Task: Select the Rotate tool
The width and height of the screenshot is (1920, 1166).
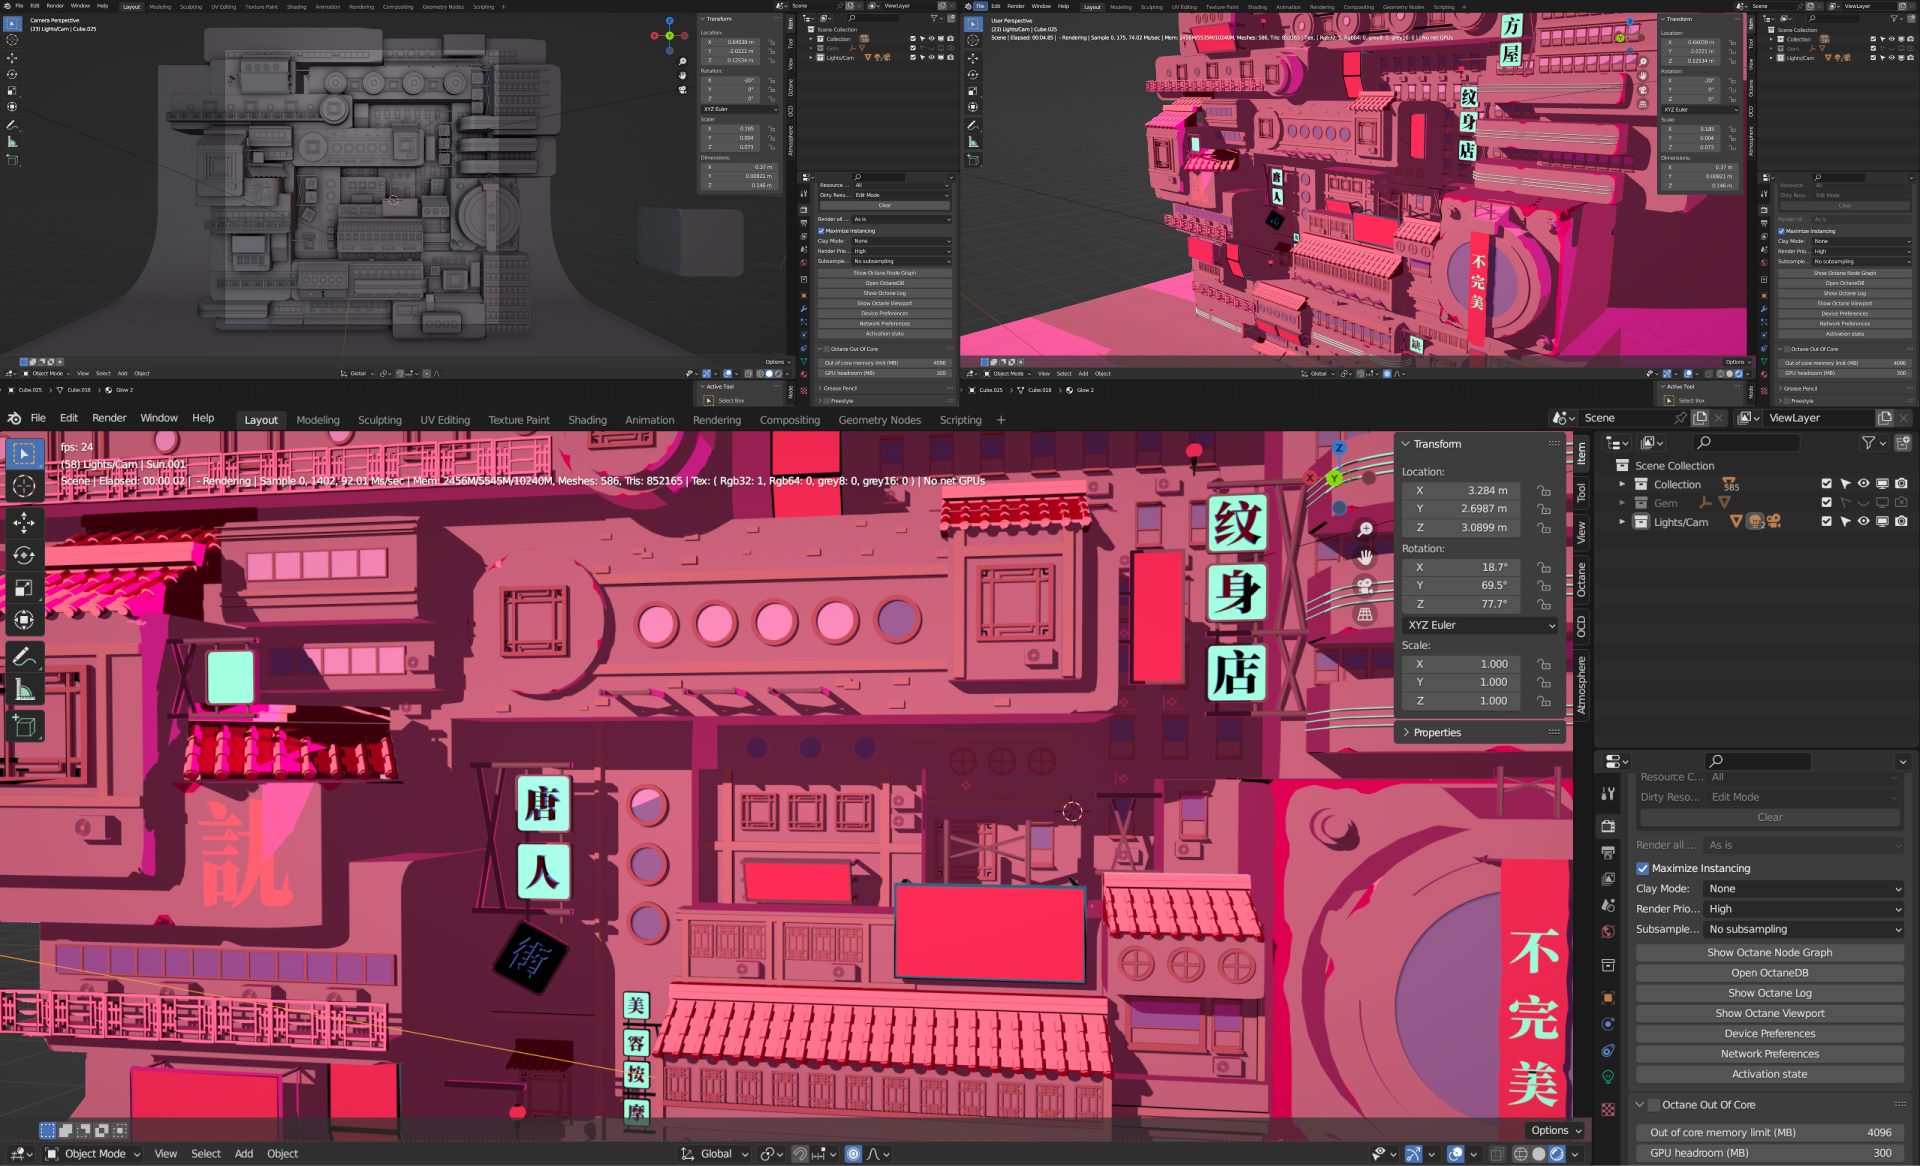Action: coord(24,555)
